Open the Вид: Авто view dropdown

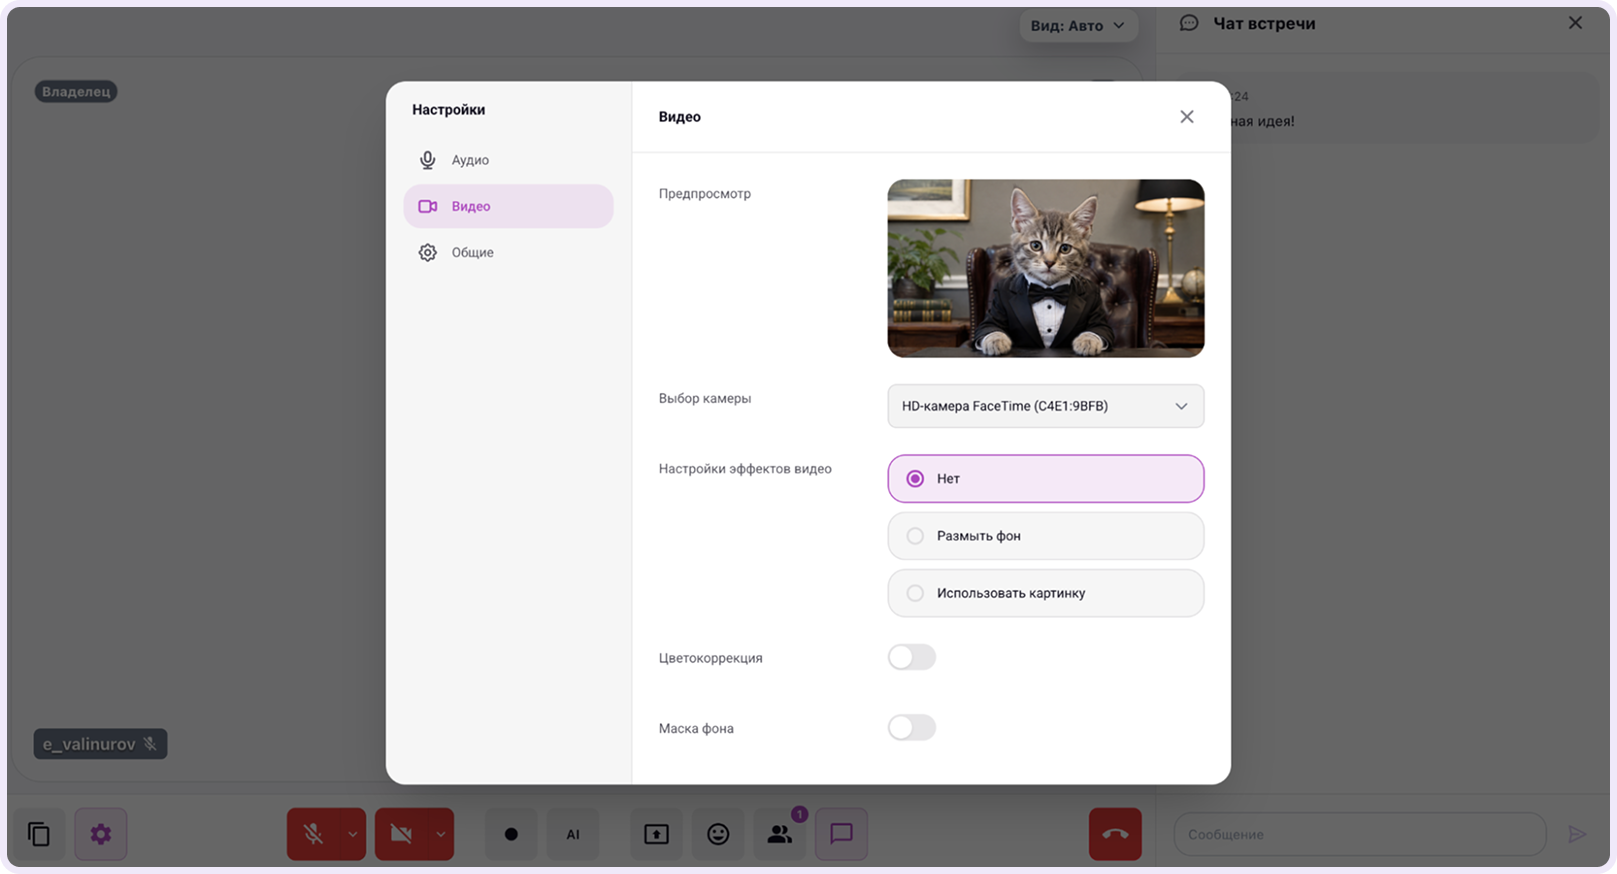(x=1078, y=26)
